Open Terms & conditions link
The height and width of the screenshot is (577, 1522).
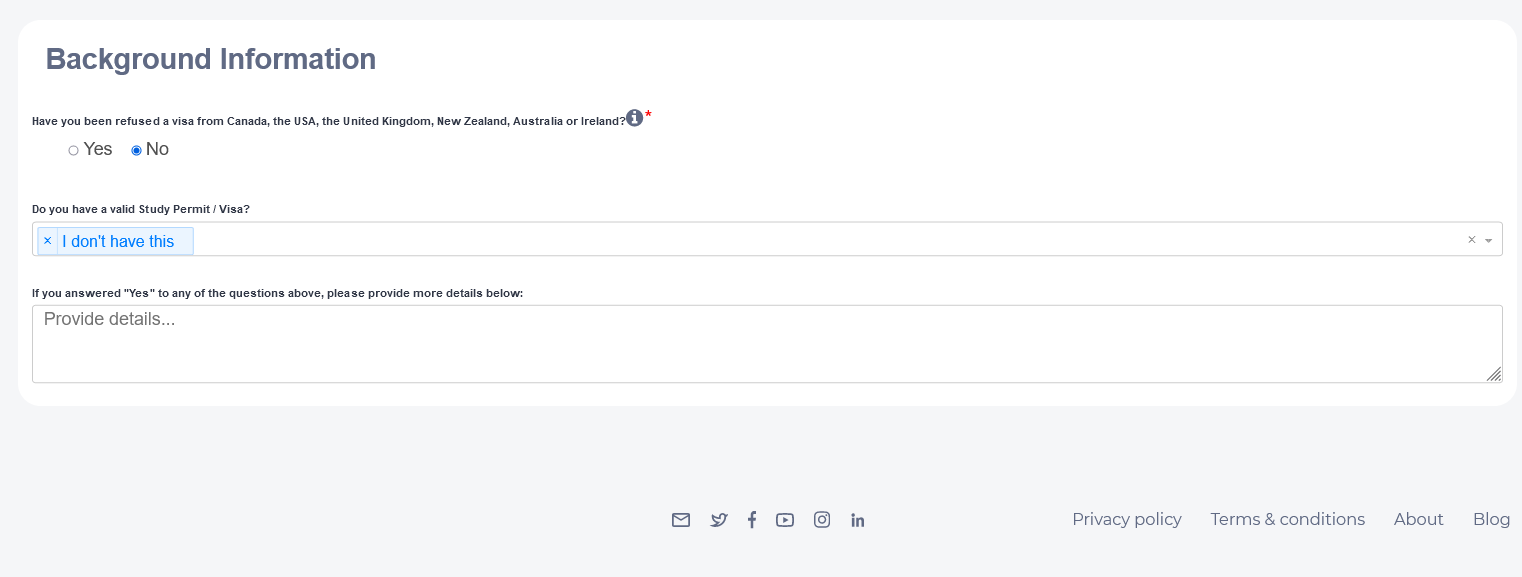click(1287, 519)
